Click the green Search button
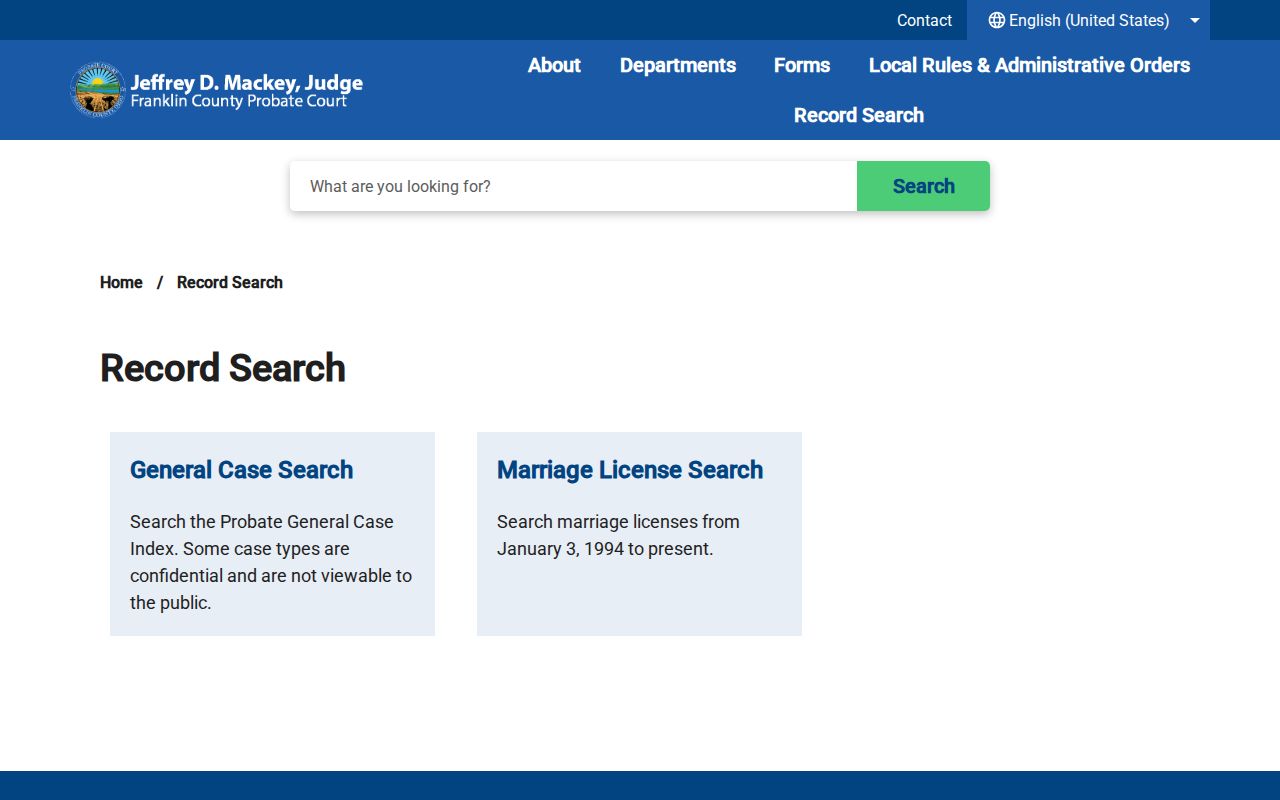Image resolution: width=1280 pixels, height=800 pixels. (923, 186)
